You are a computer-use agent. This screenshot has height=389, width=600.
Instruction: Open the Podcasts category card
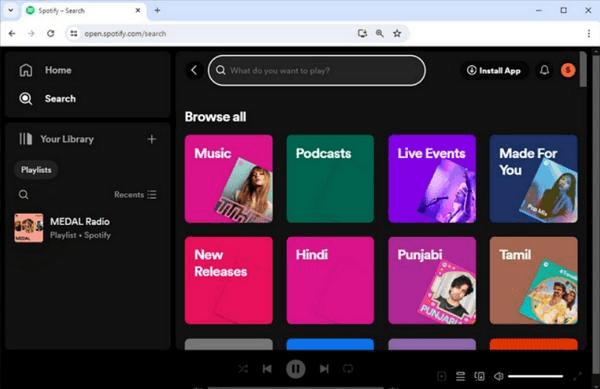click(330, 179)
